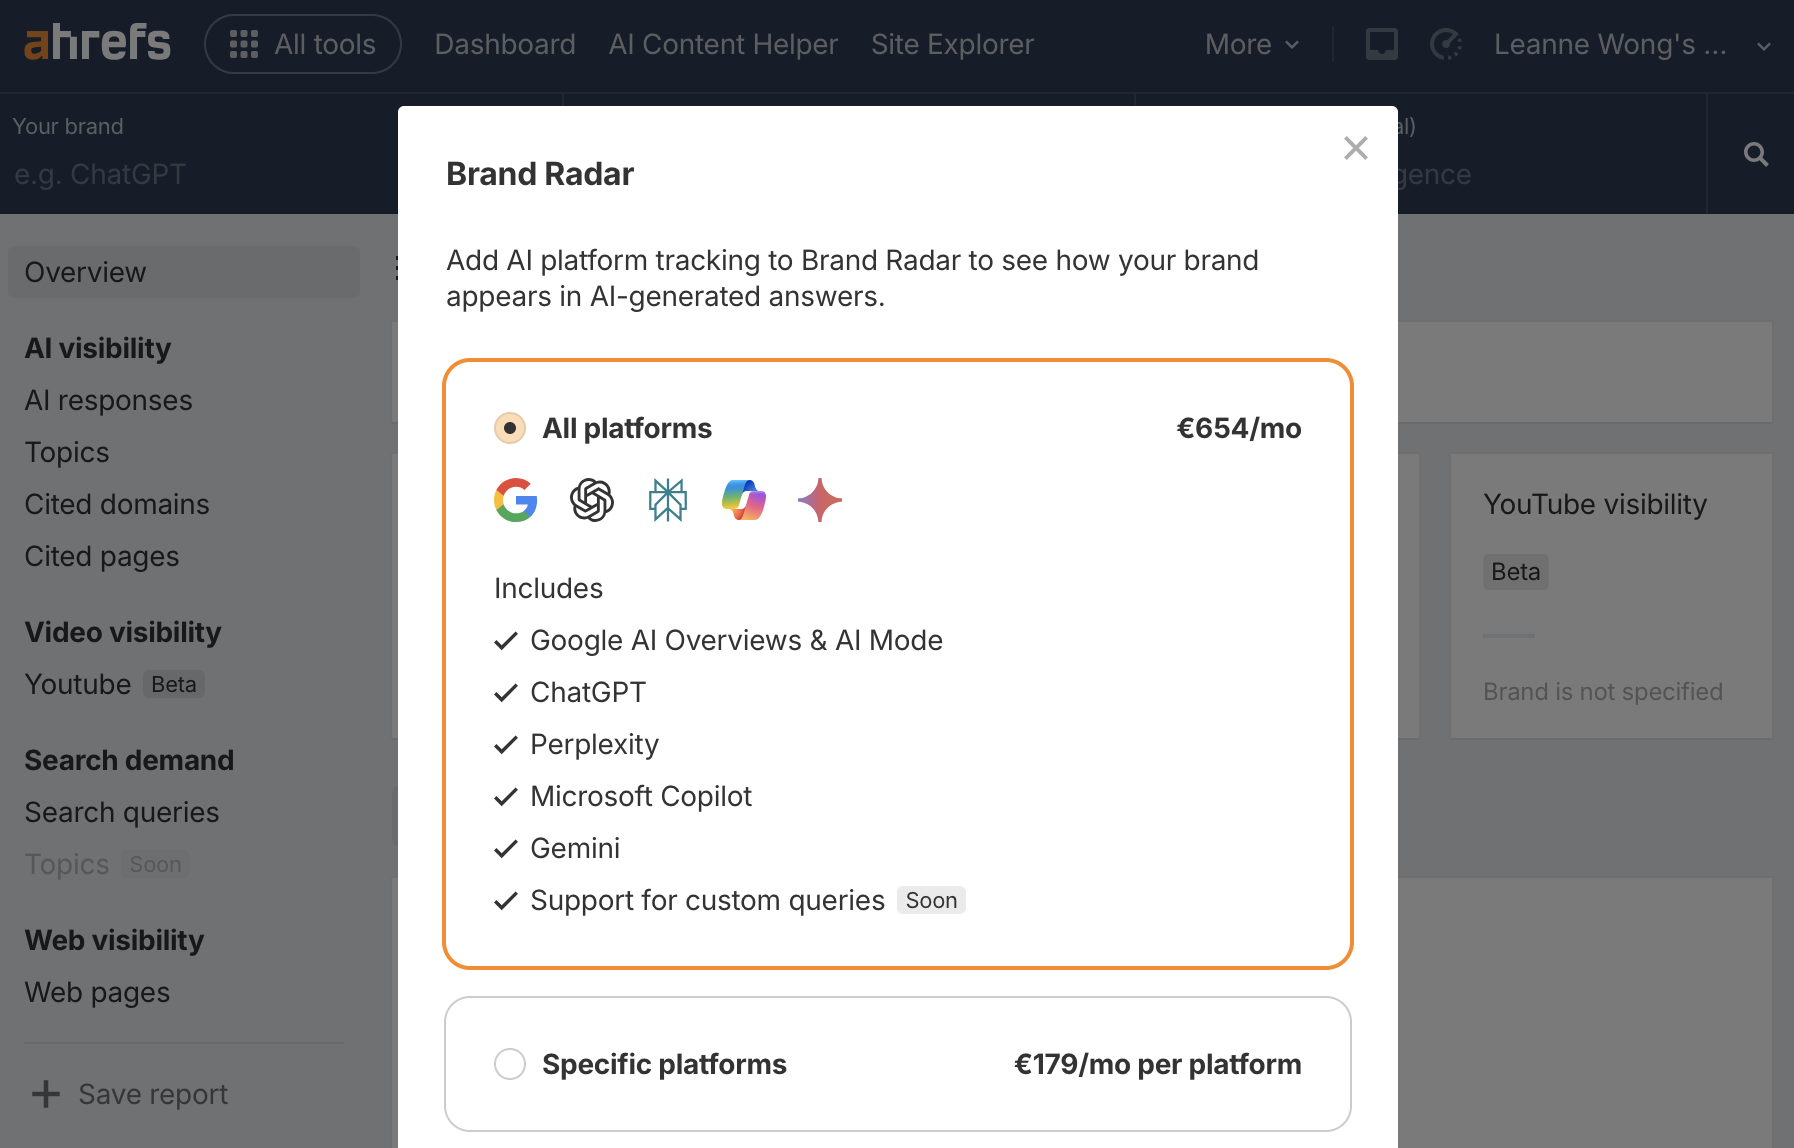Select the Perplexity platform icon
Image resolution: width=1794 pixels, height=1148 pixels.
(666, 500)
